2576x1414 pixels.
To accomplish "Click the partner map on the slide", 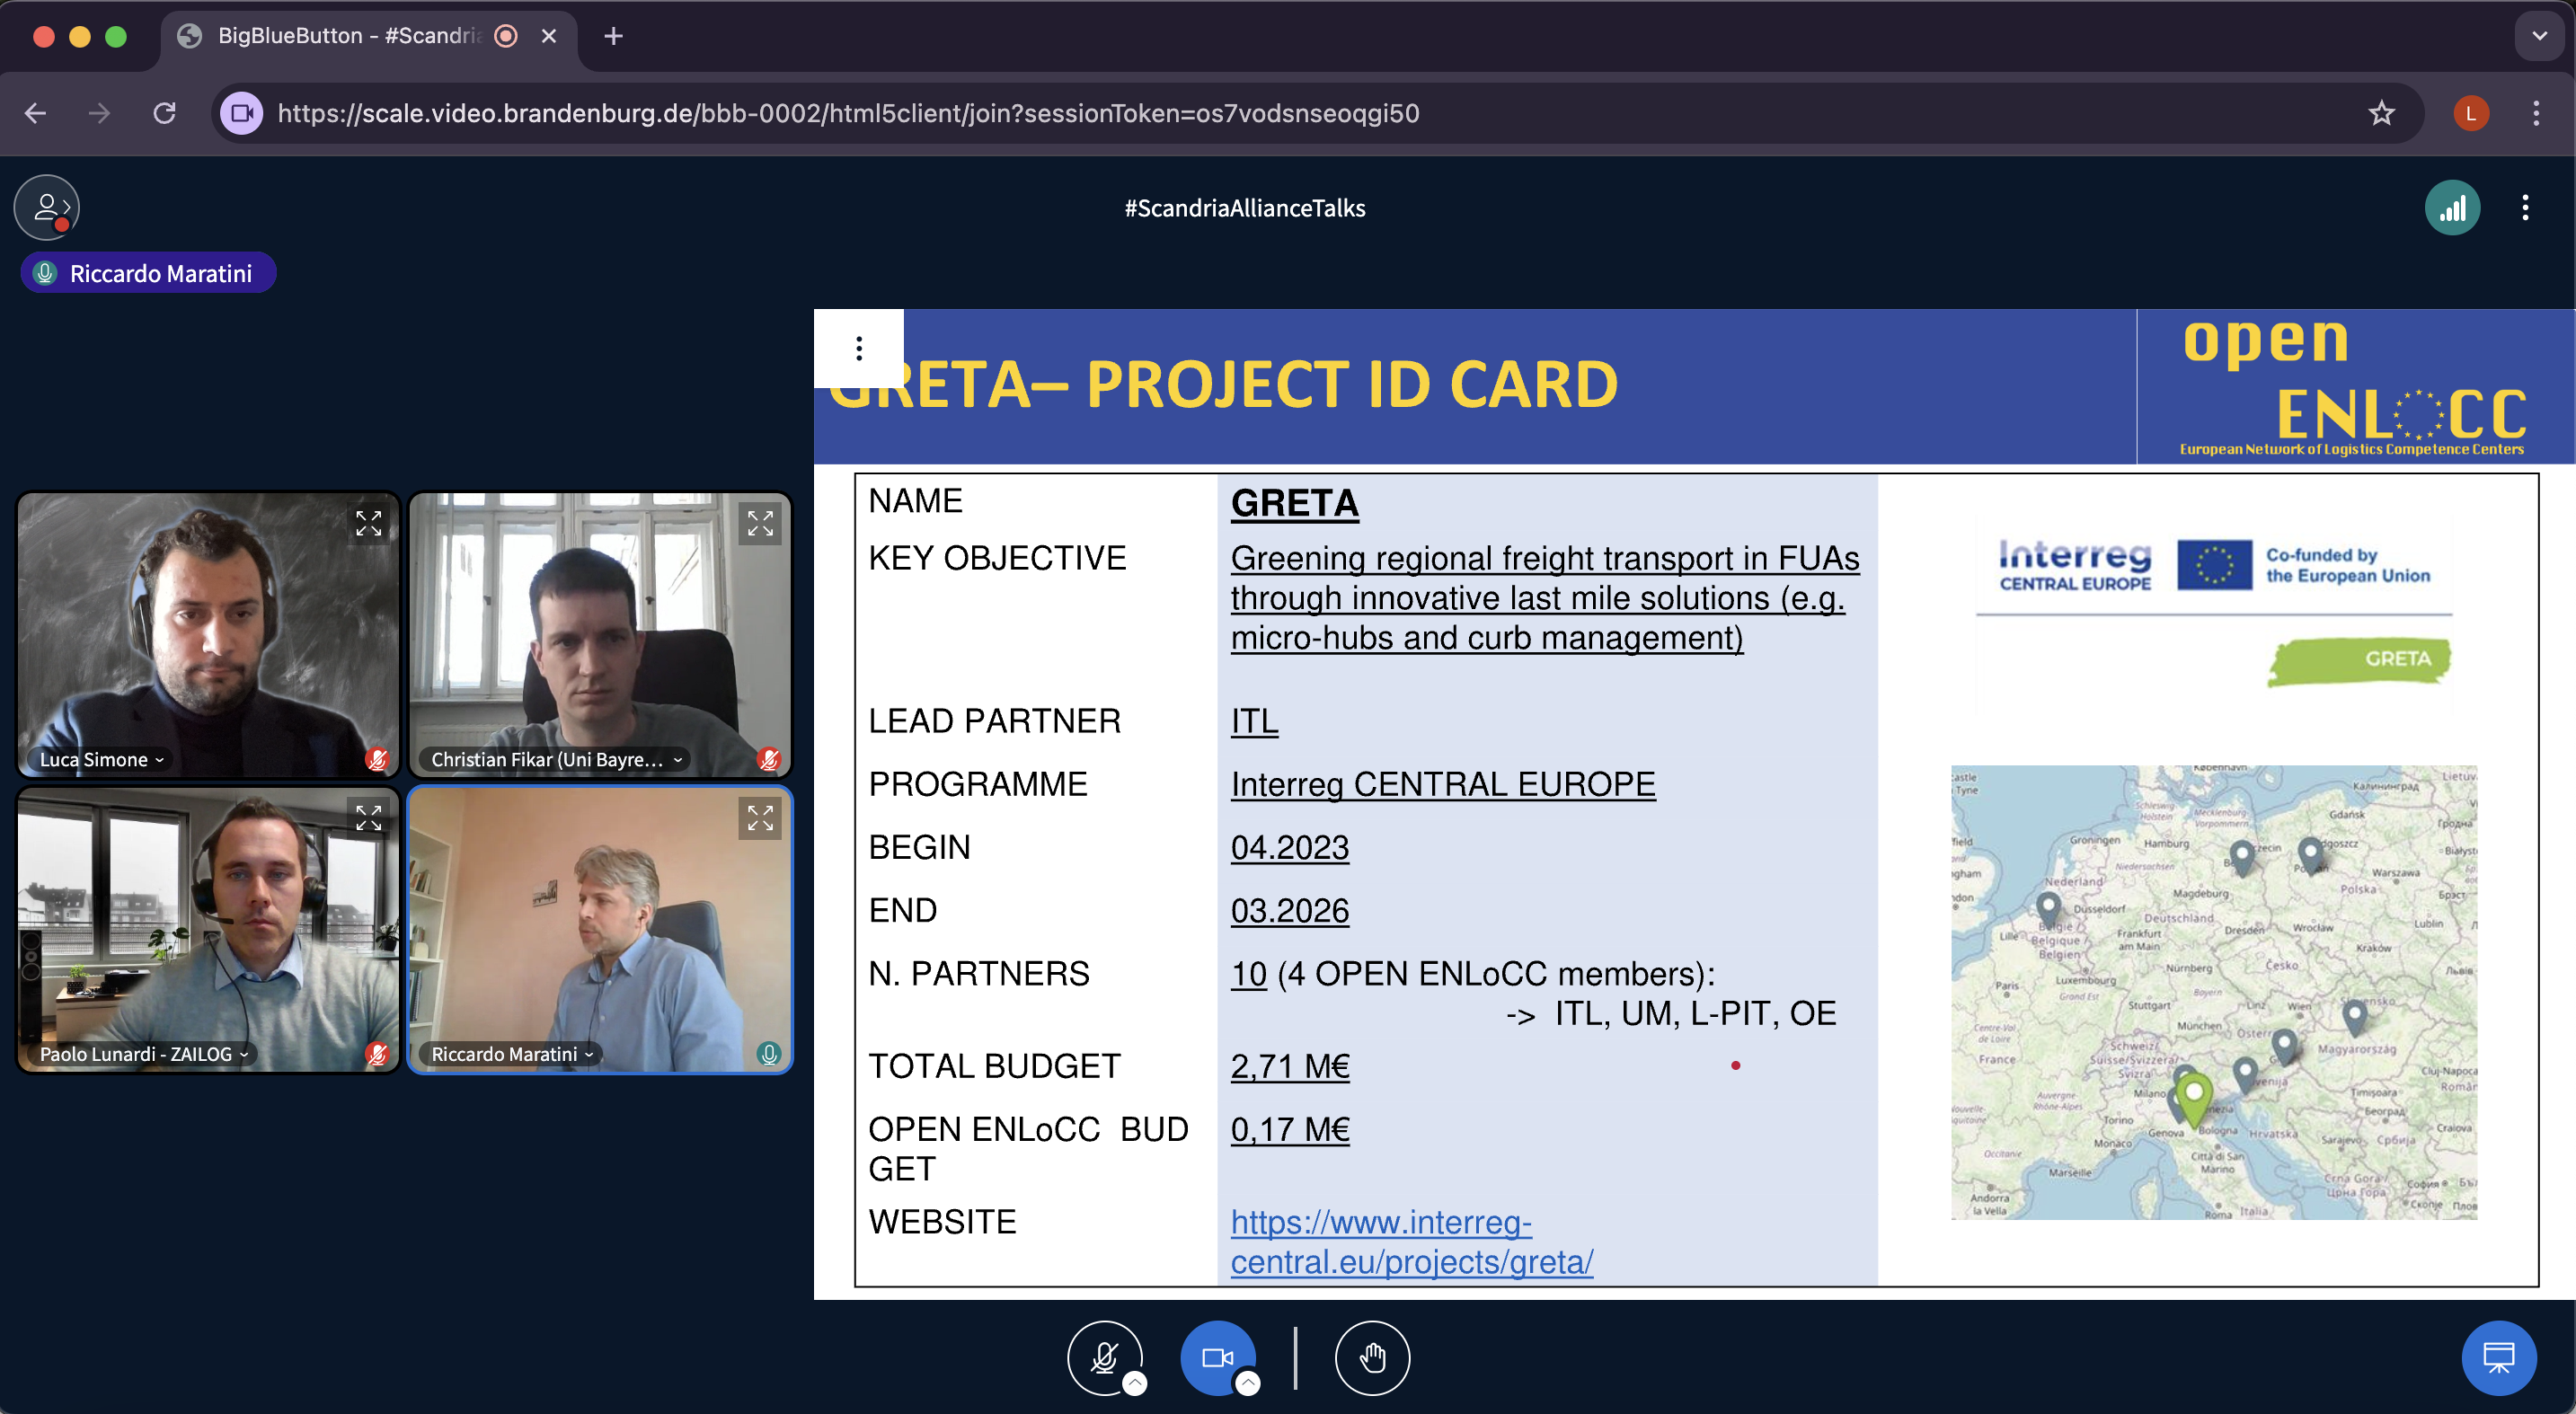I will [x=2214, y=992].
